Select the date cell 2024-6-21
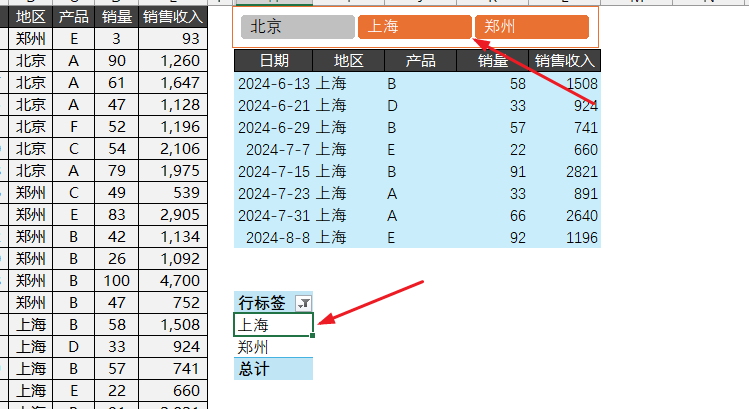This screenshot has height=409, width=749. (274, 106)
